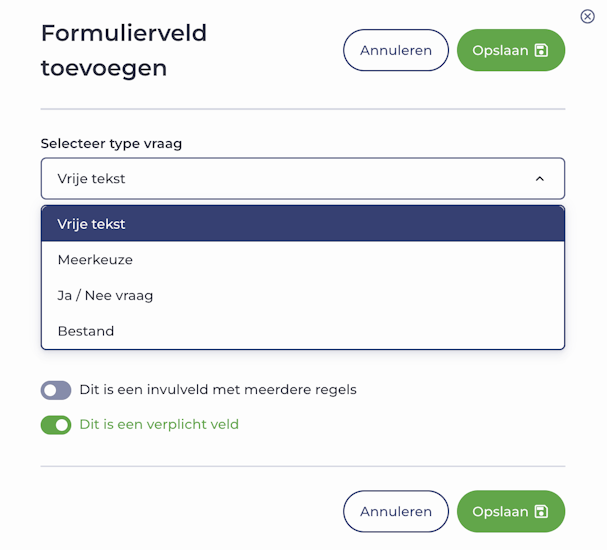Screen dimensions: 607x550
Task: Click the question type combo box field
Action: click(302, 179)
